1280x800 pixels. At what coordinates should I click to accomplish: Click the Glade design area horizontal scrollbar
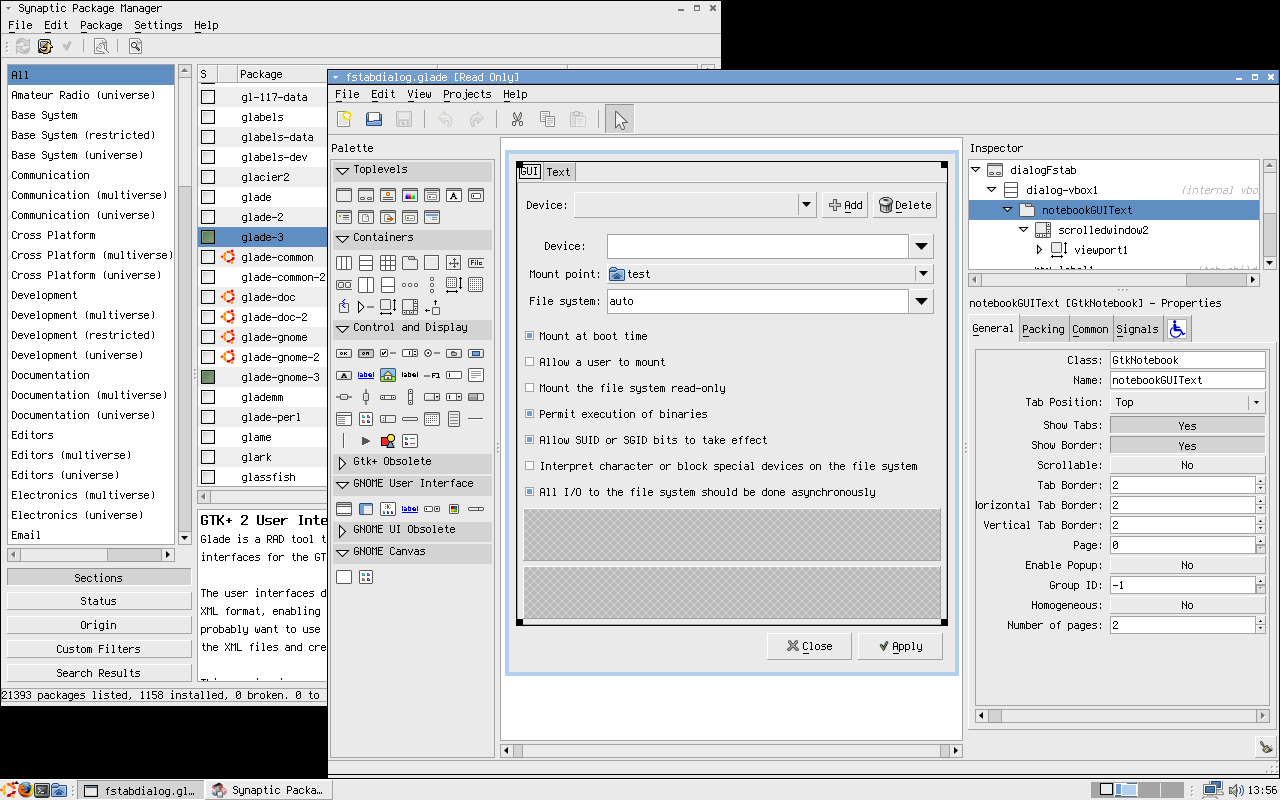(x=732, y=750)
